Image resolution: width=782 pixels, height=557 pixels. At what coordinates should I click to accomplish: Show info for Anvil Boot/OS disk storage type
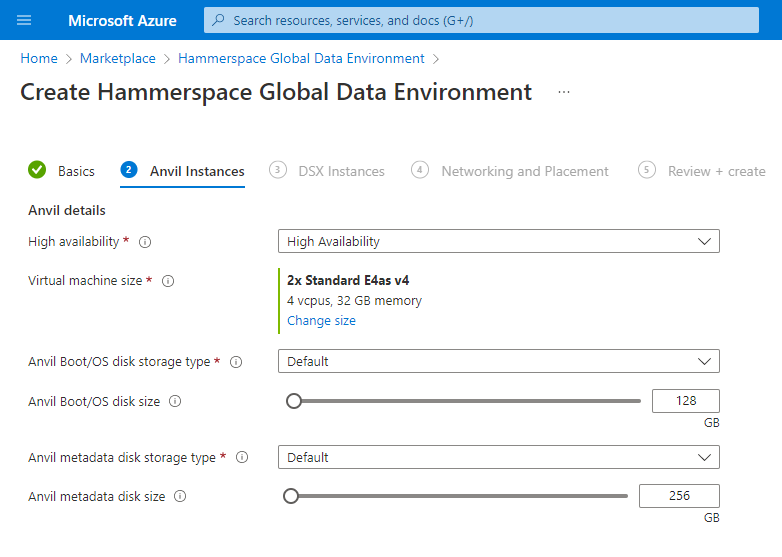(x=236, y=362)
